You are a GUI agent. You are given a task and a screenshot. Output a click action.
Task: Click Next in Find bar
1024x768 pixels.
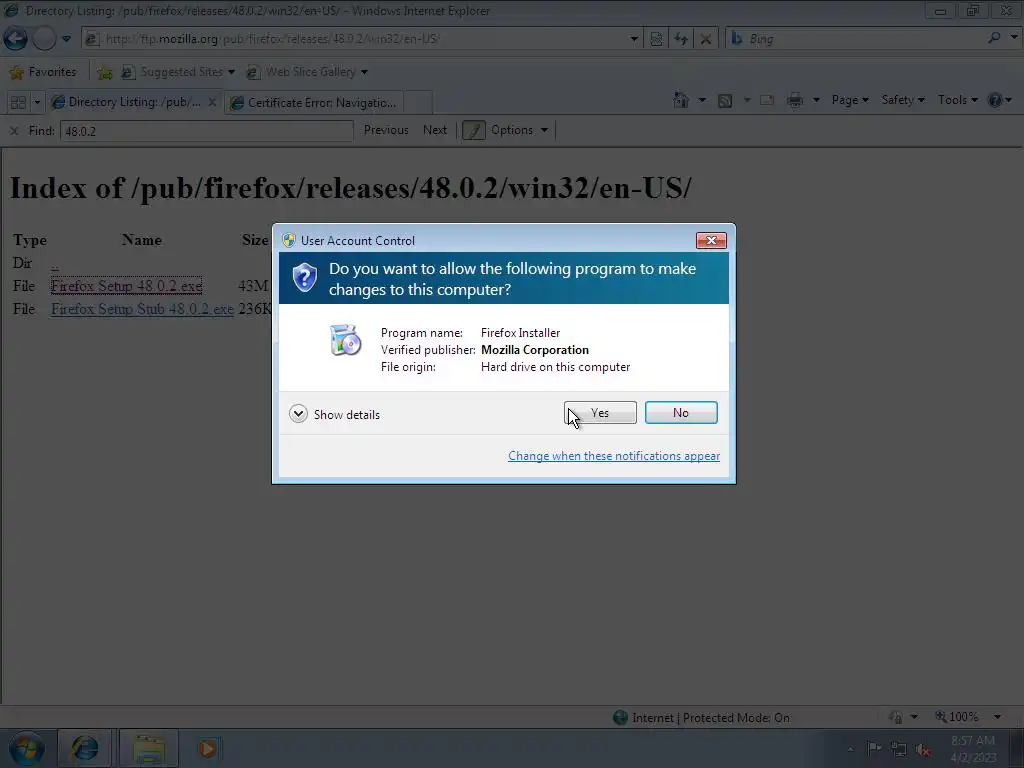(x=435, y=130)
